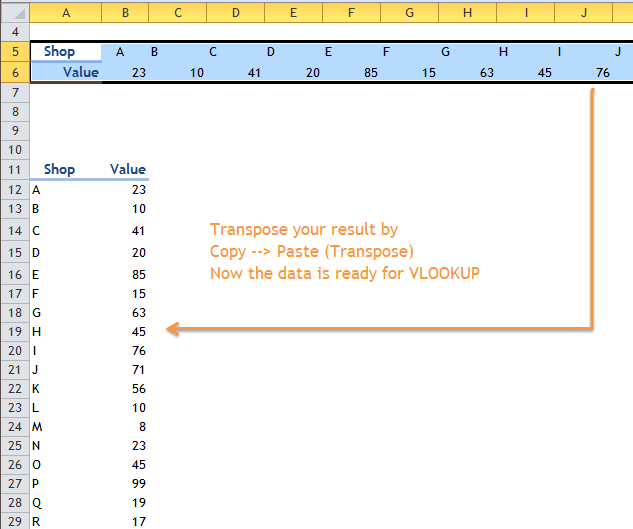633x529 pixels.
Task: Select row 8 header
Action: click(x=15, y=112)
